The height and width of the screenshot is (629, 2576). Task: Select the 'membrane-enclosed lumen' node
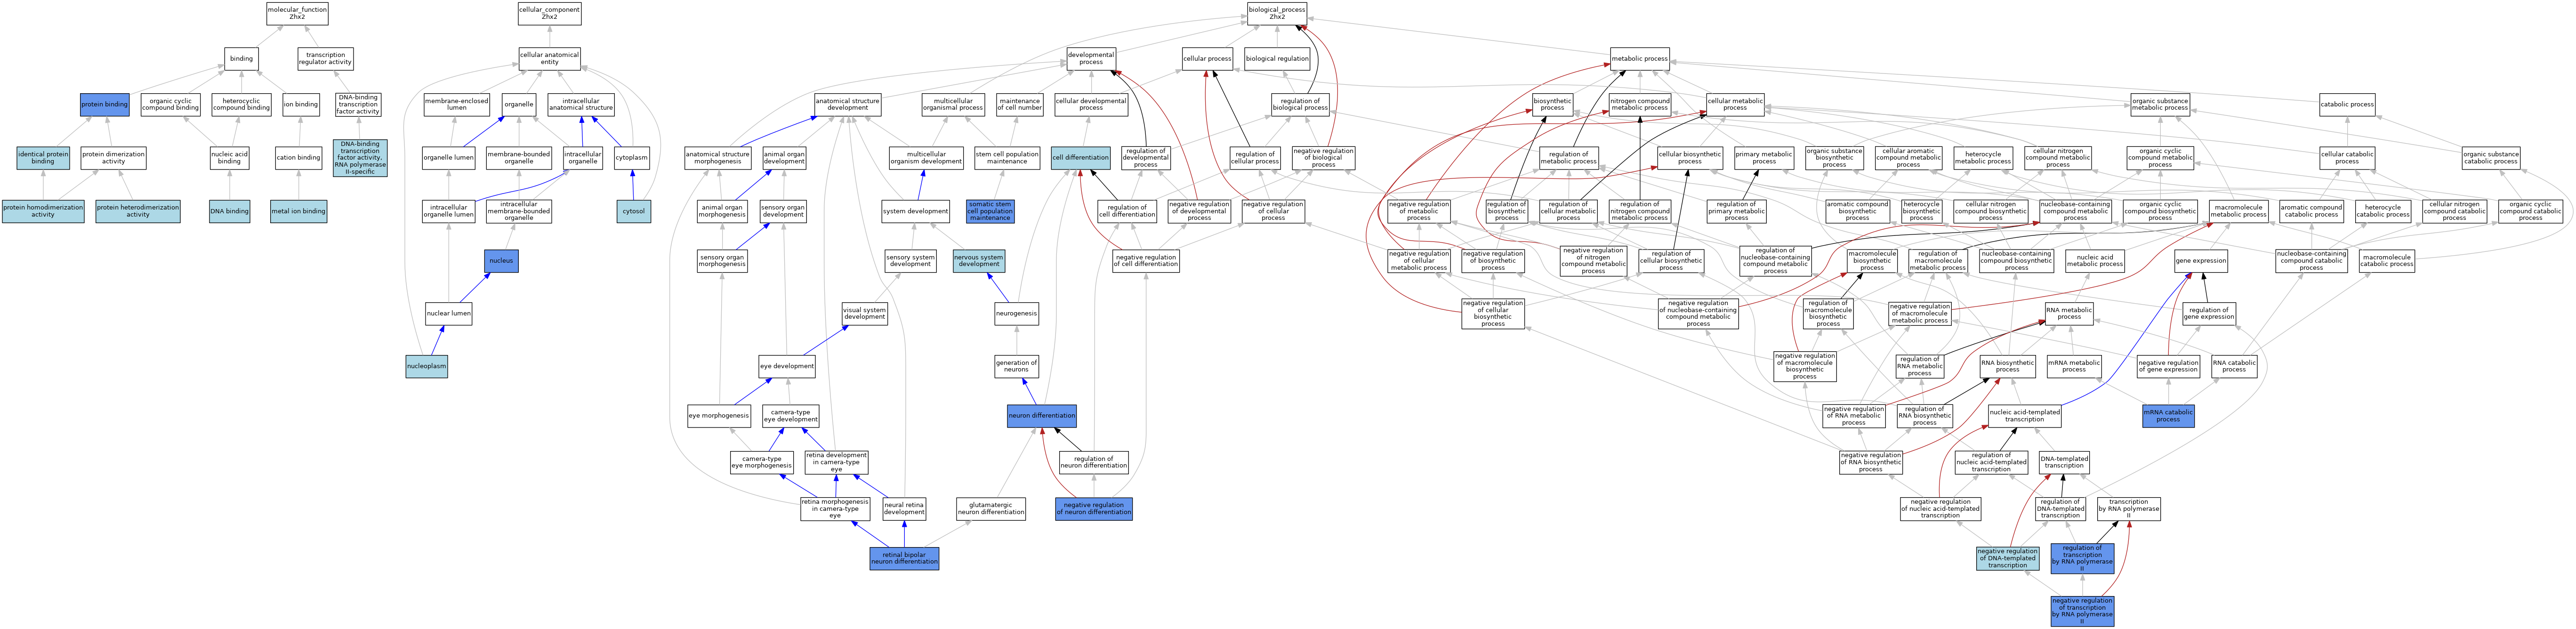[457, 104]
